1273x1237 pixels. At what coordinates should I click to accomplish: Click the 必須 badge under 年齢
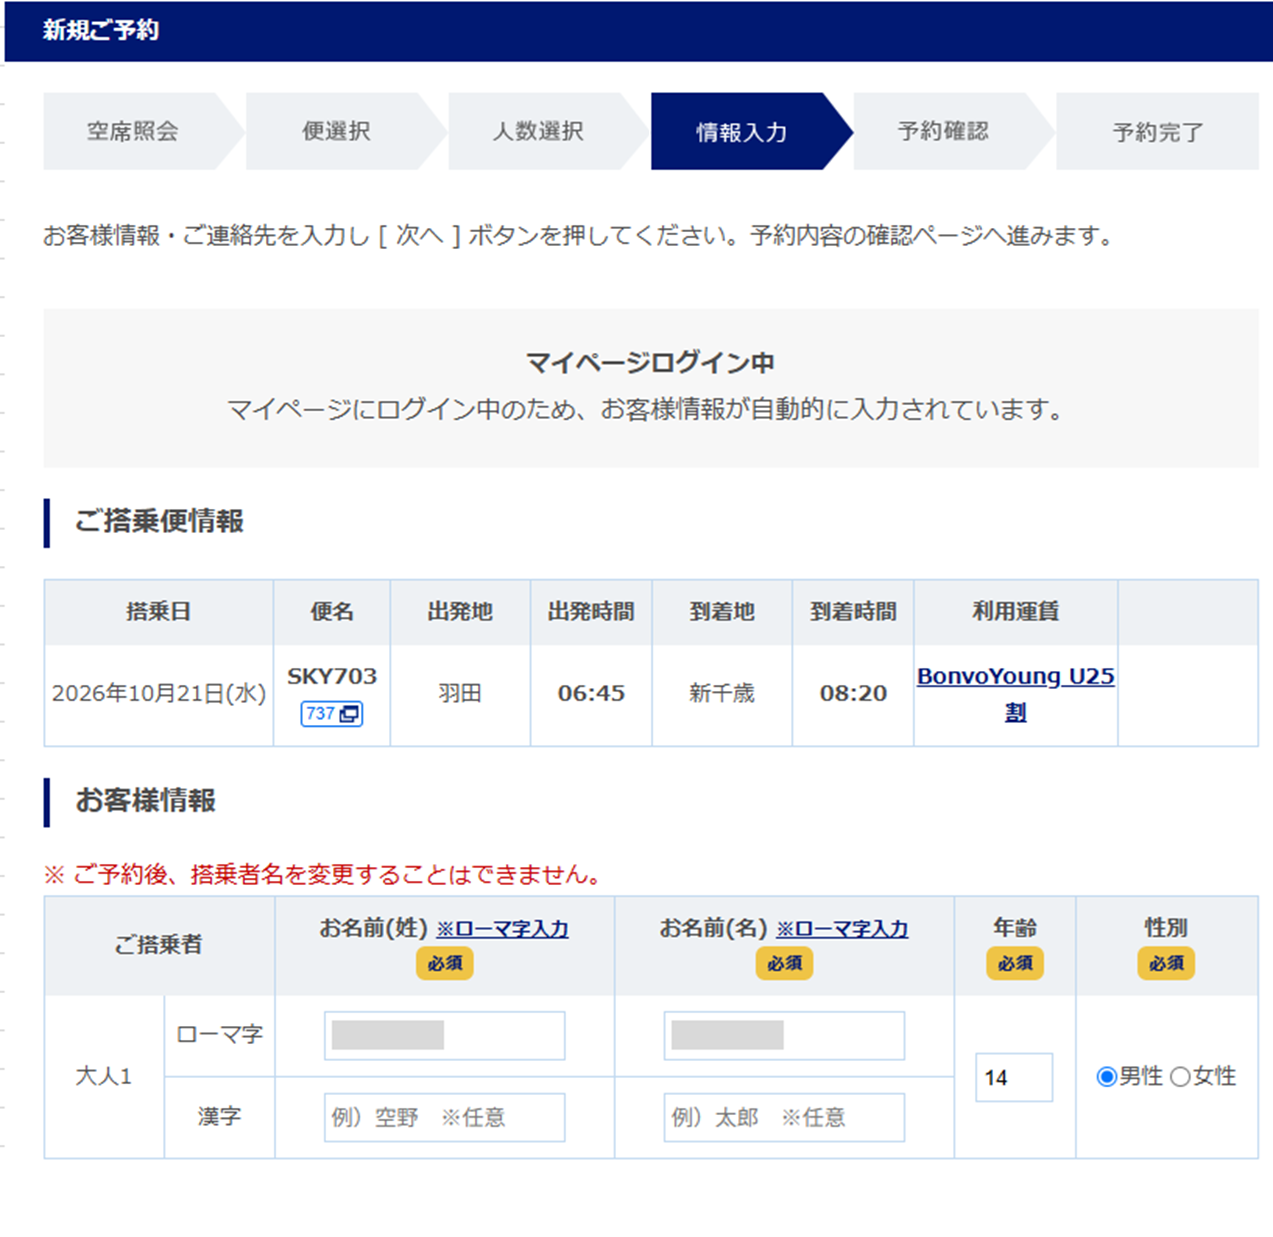1015,963
